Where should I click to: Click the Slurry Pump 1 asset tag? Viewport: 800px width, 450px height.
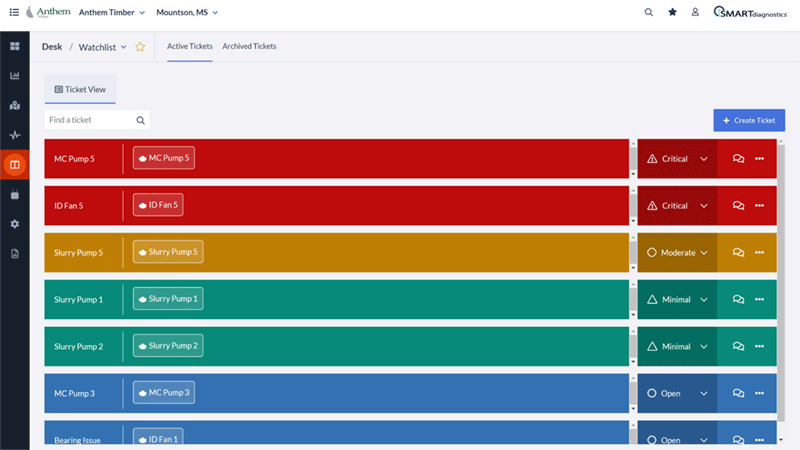168,299
